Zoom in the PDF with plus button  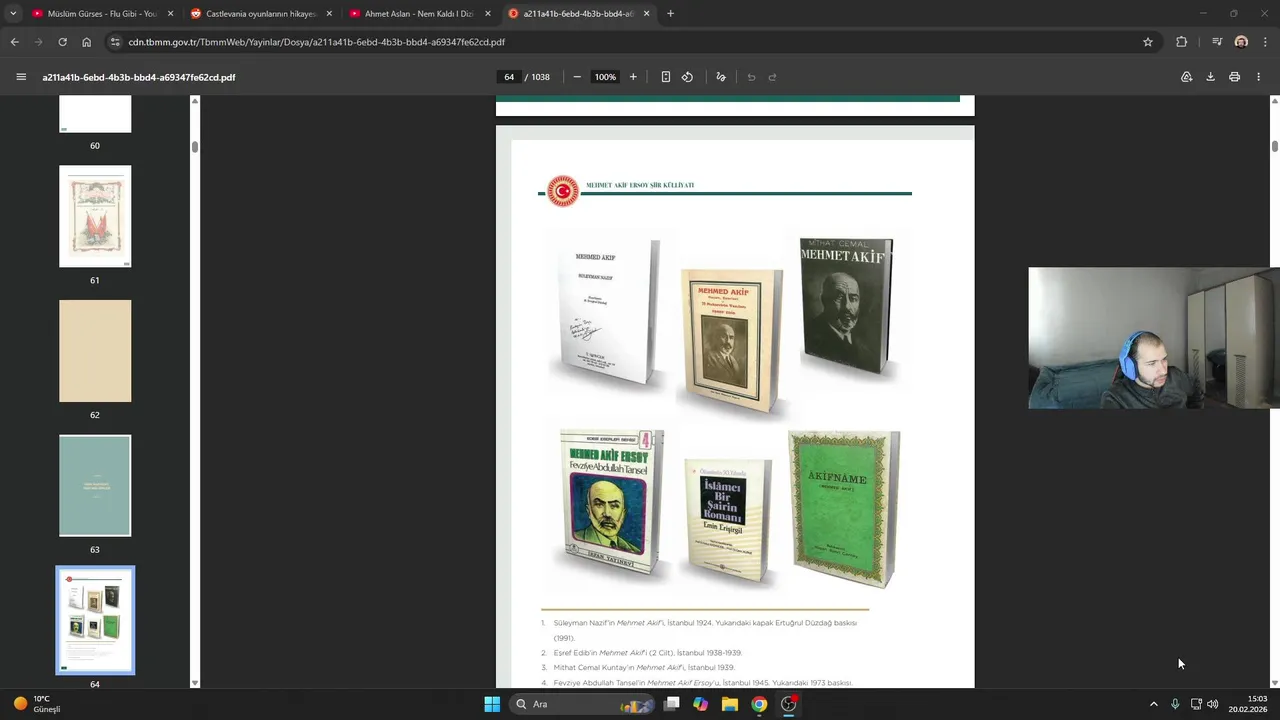click(633, 77)
